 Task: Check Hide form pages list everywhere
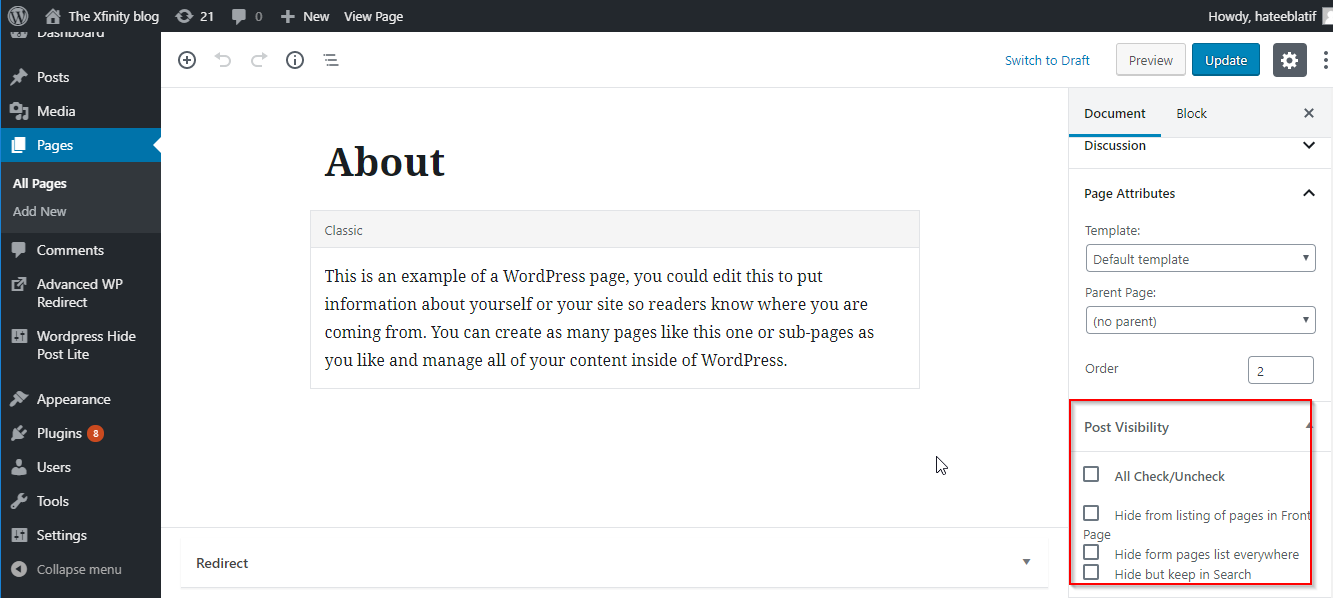1091,552
